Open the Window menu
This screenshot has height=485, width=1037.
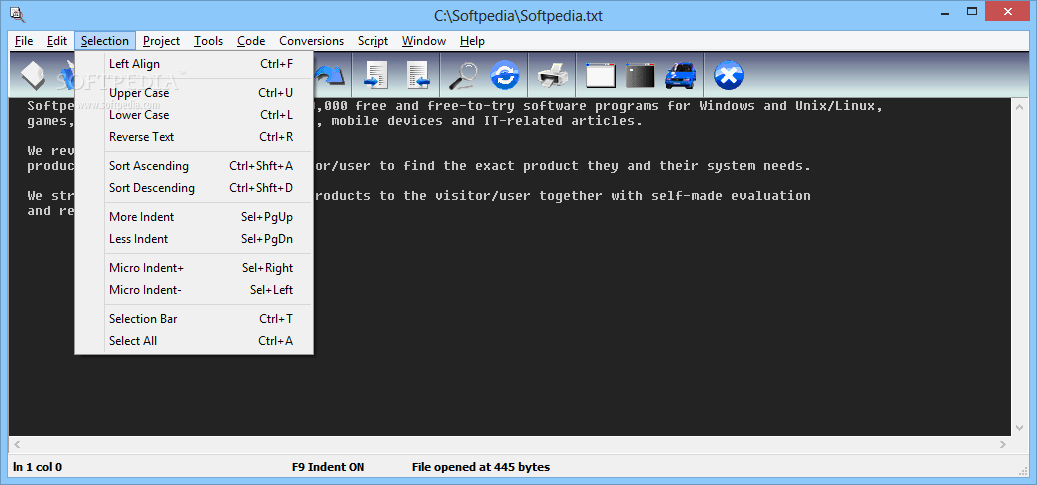(x=424, y=41)
